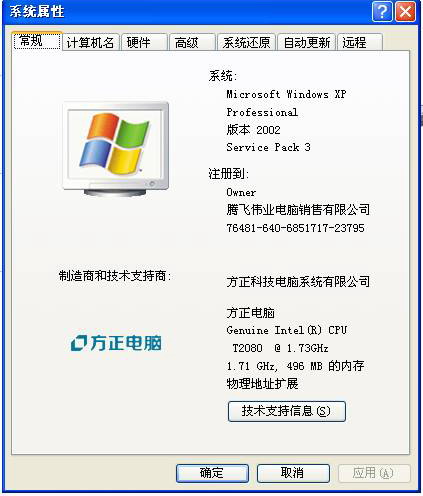Click the 制造商和技术支持商 label
Screen dimensions: 423x496
115,276
